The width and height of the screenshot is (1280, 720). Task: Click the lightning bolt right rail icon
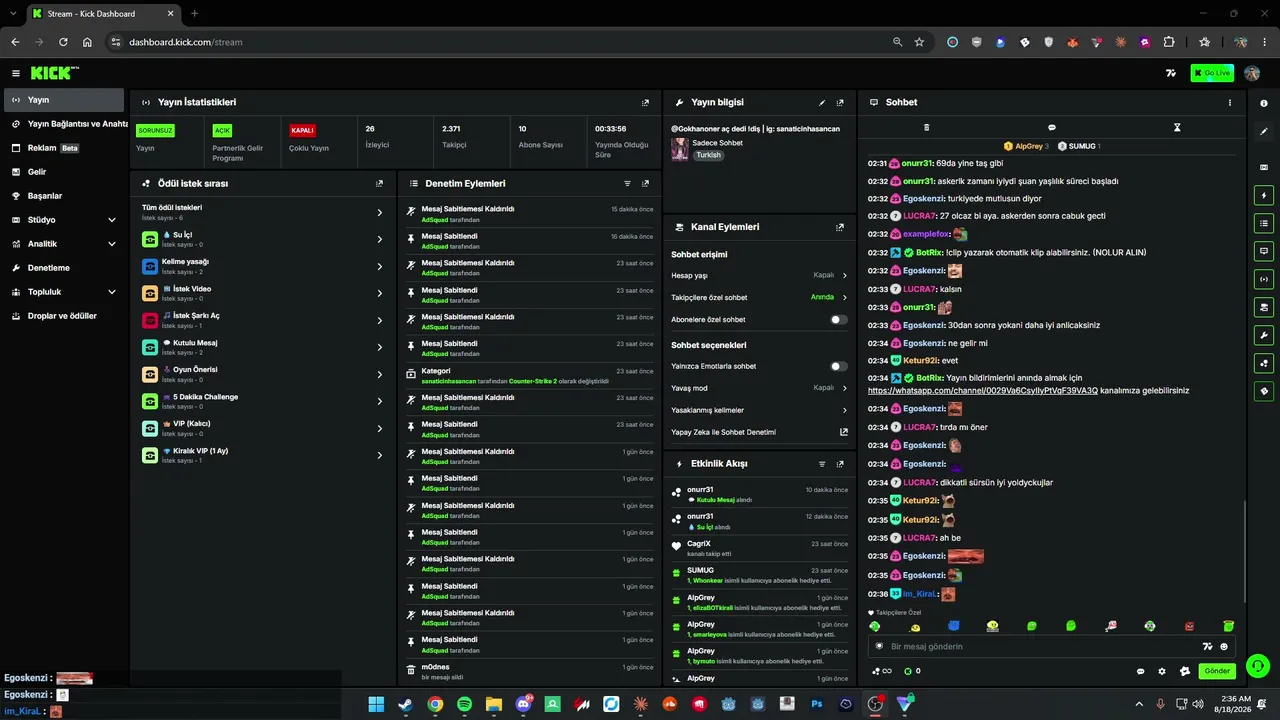1264,196
